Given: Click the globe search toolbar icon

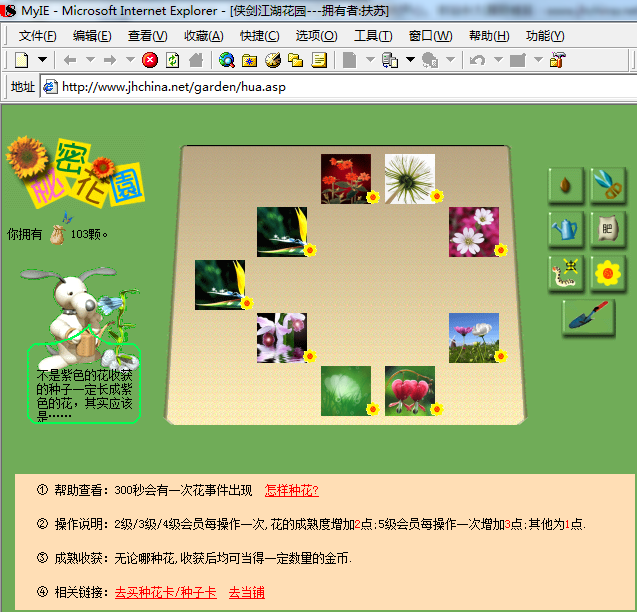Looking at the screenshot, I should click(x=227, y=60).
